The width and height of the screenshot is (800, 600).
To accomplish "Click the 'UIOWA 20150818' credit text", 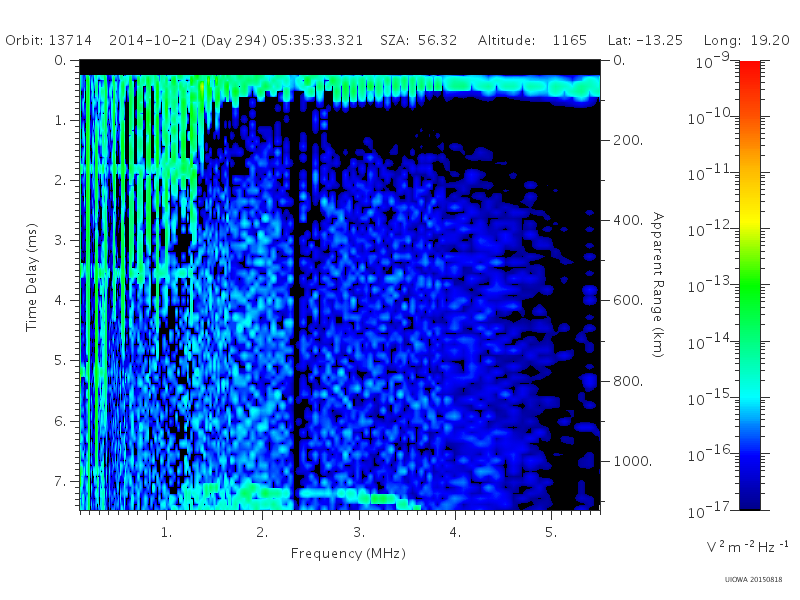I will [x=753, y=580].
